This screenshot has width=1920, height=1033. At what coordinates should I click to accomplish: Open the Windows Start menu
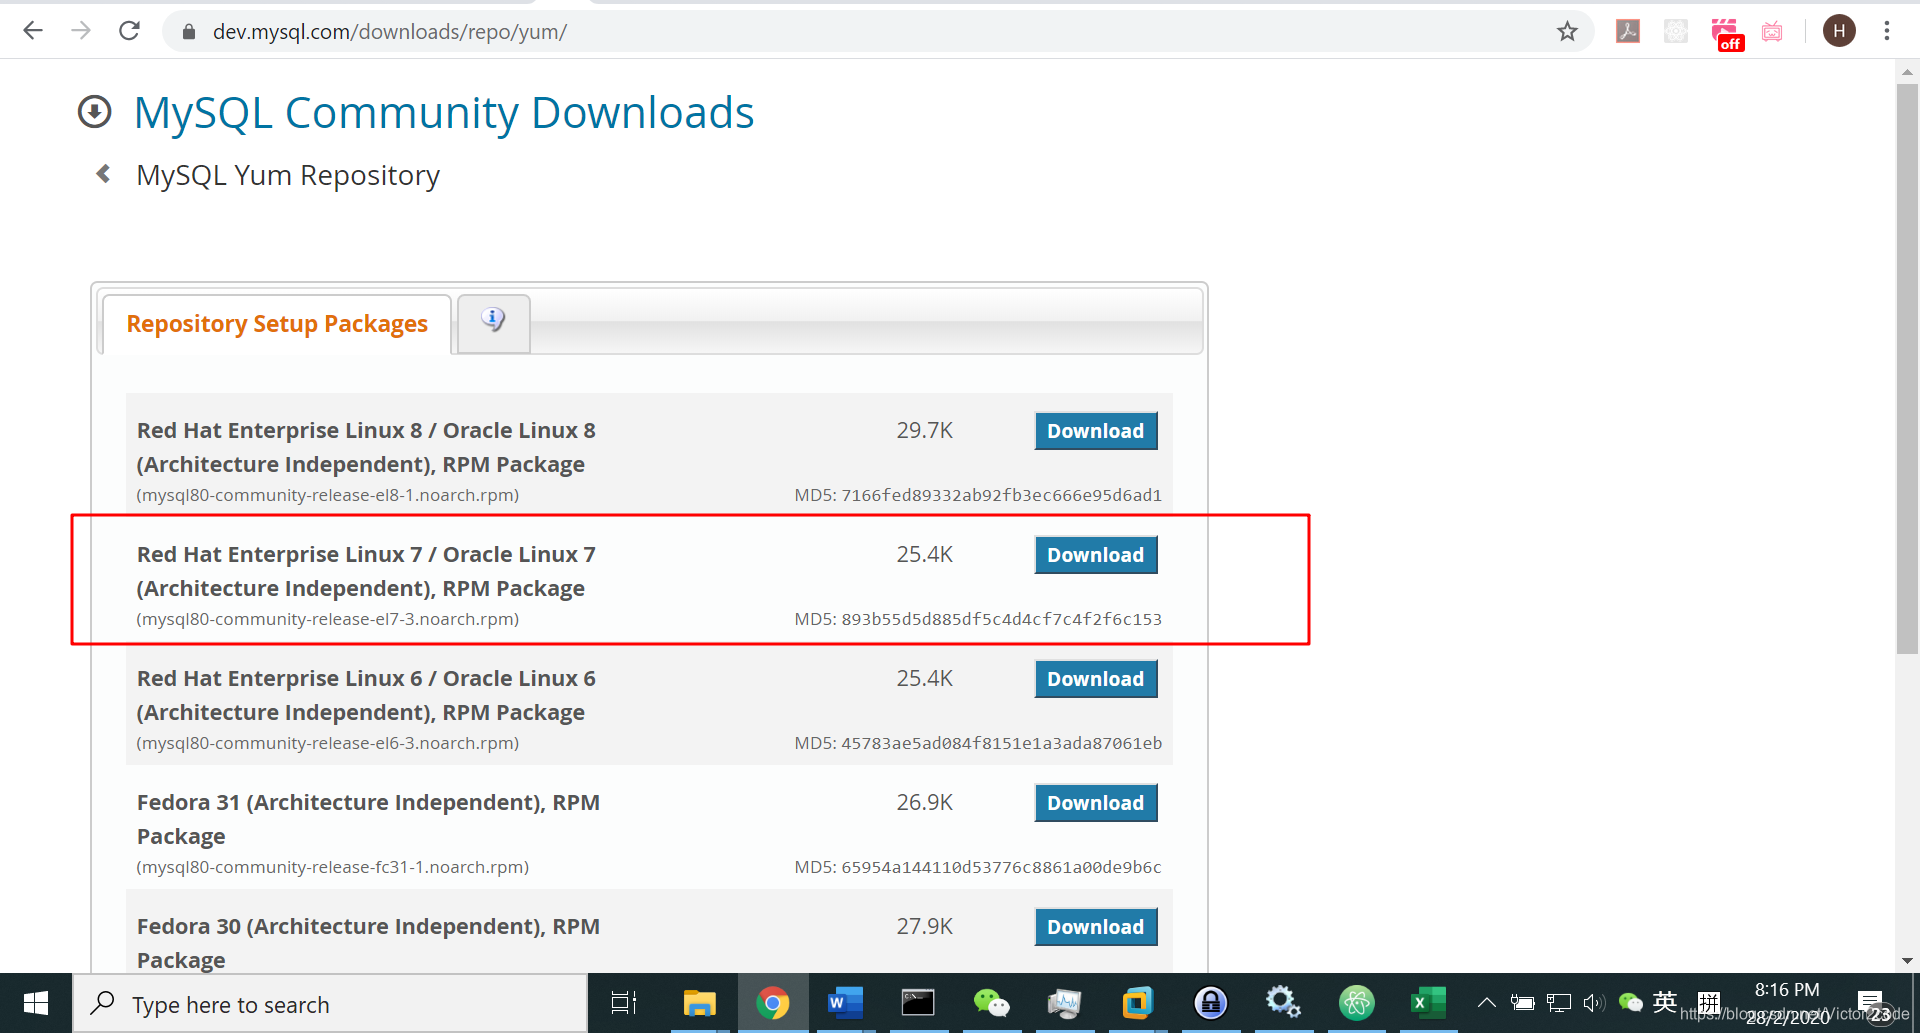[x=36, y=1003]
